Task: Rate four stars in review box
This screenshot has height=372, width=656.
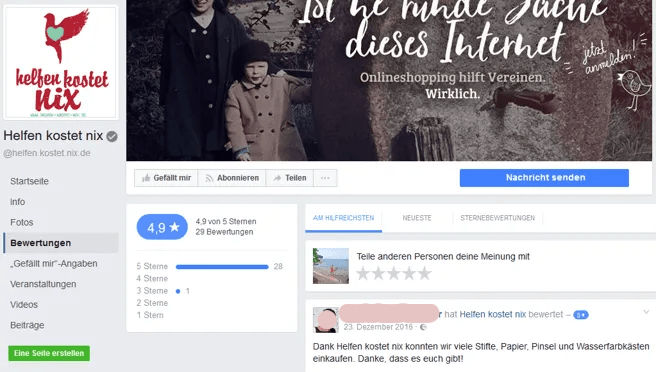Action: tap(409, 274)
